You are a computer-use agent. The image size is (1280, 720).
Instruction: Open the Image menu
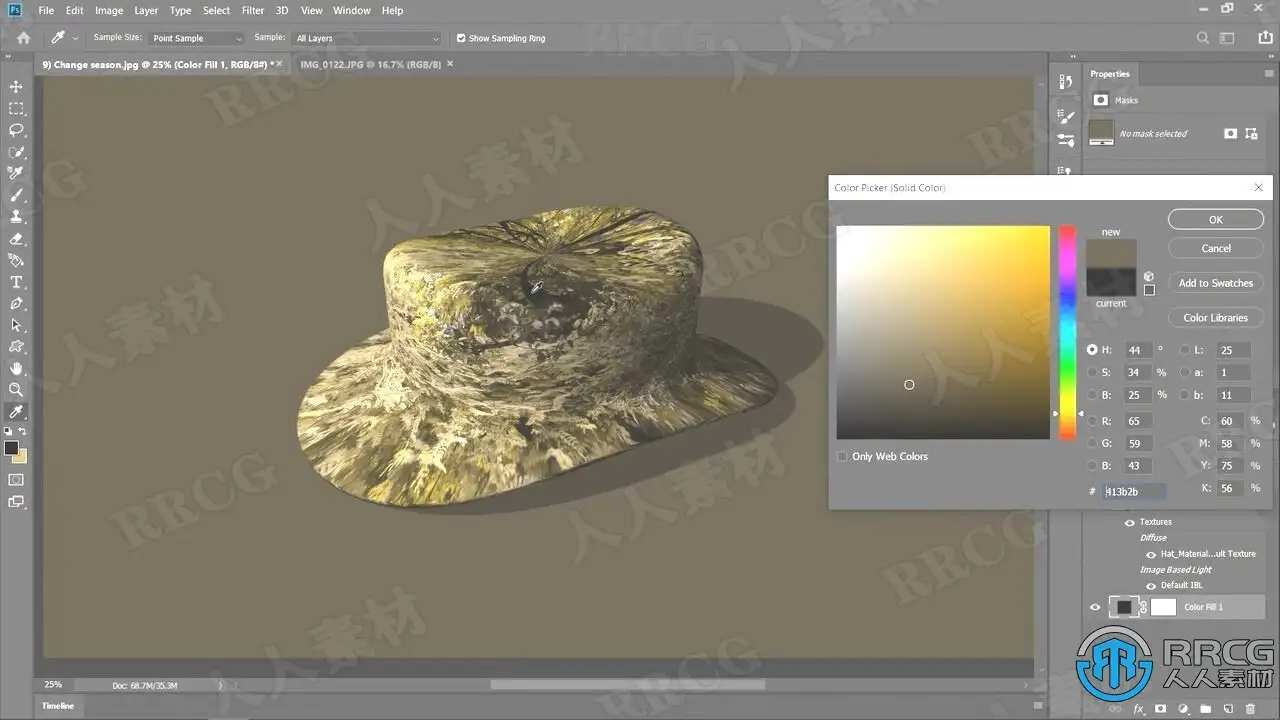(109, 10)
